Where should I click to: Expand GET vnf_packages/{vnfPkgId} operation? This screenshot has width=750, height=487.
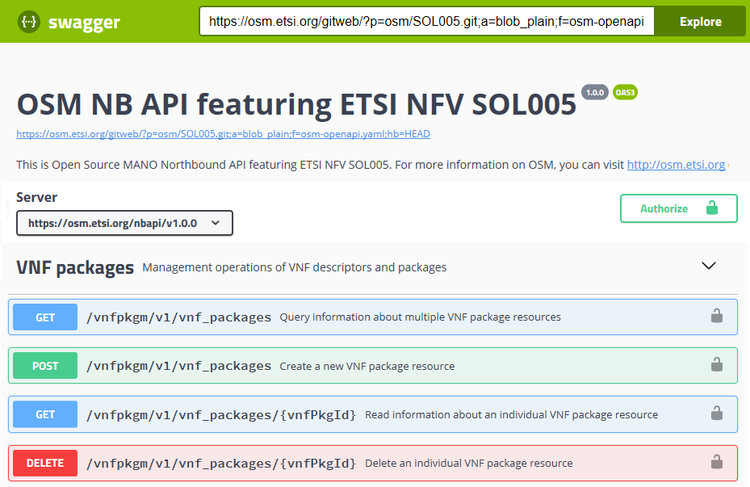(220, 414)
